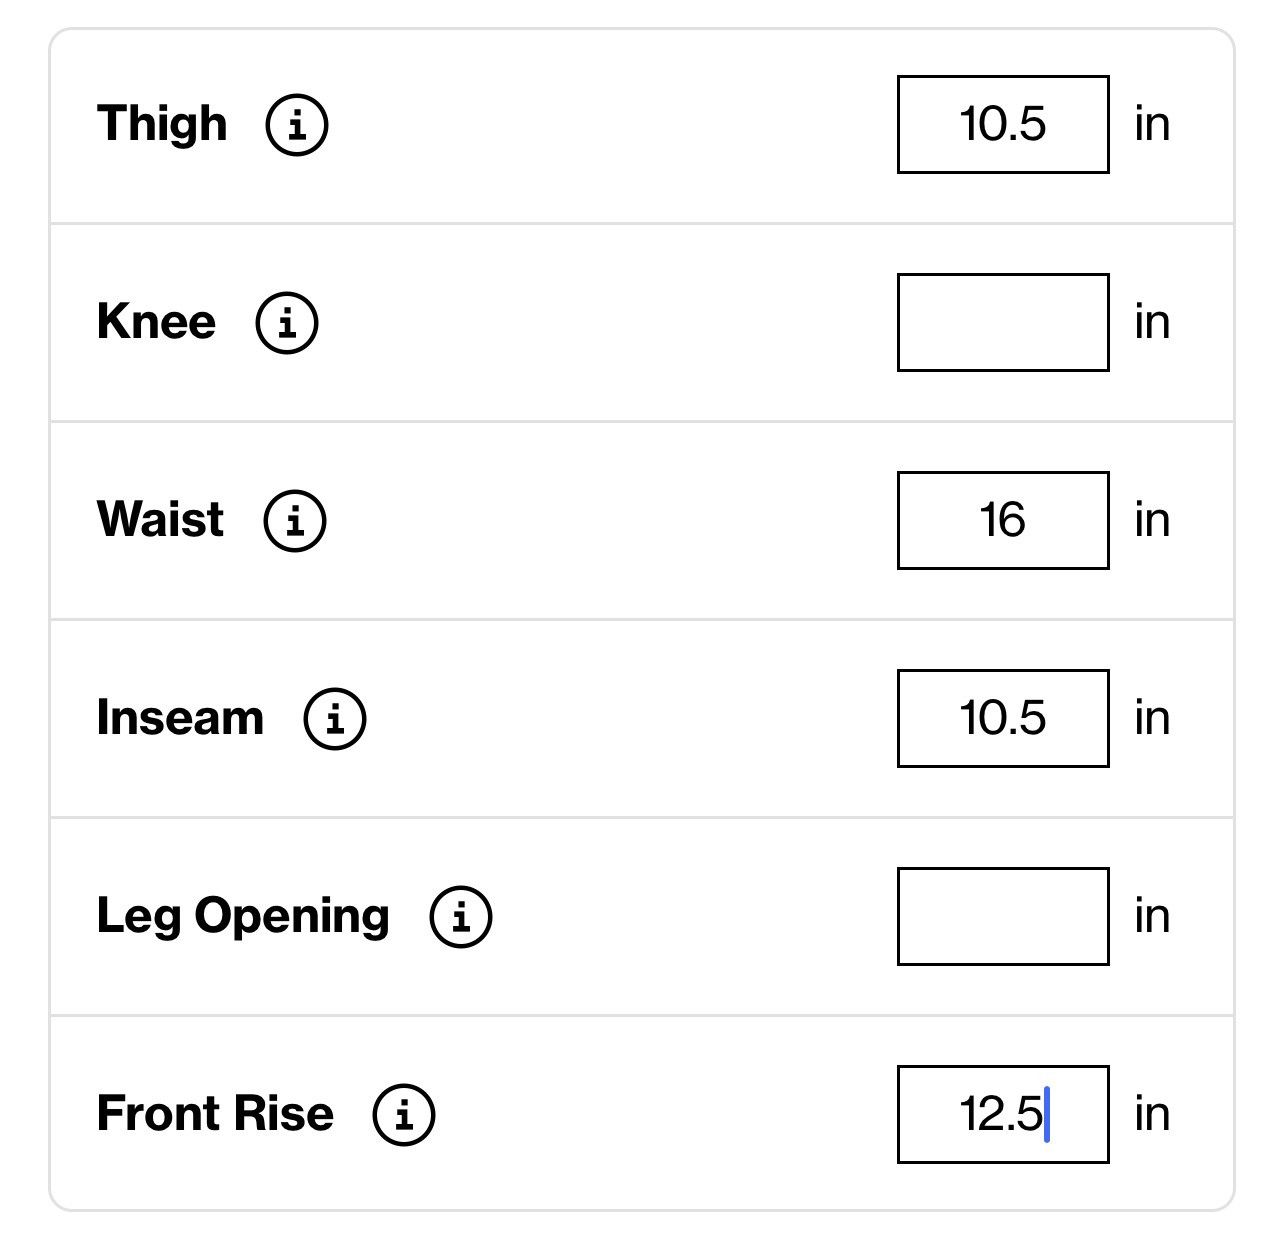Screen dimensions: 1284x1238
Task: Click the Leg Opening label
Action: (x=243, y=918)
